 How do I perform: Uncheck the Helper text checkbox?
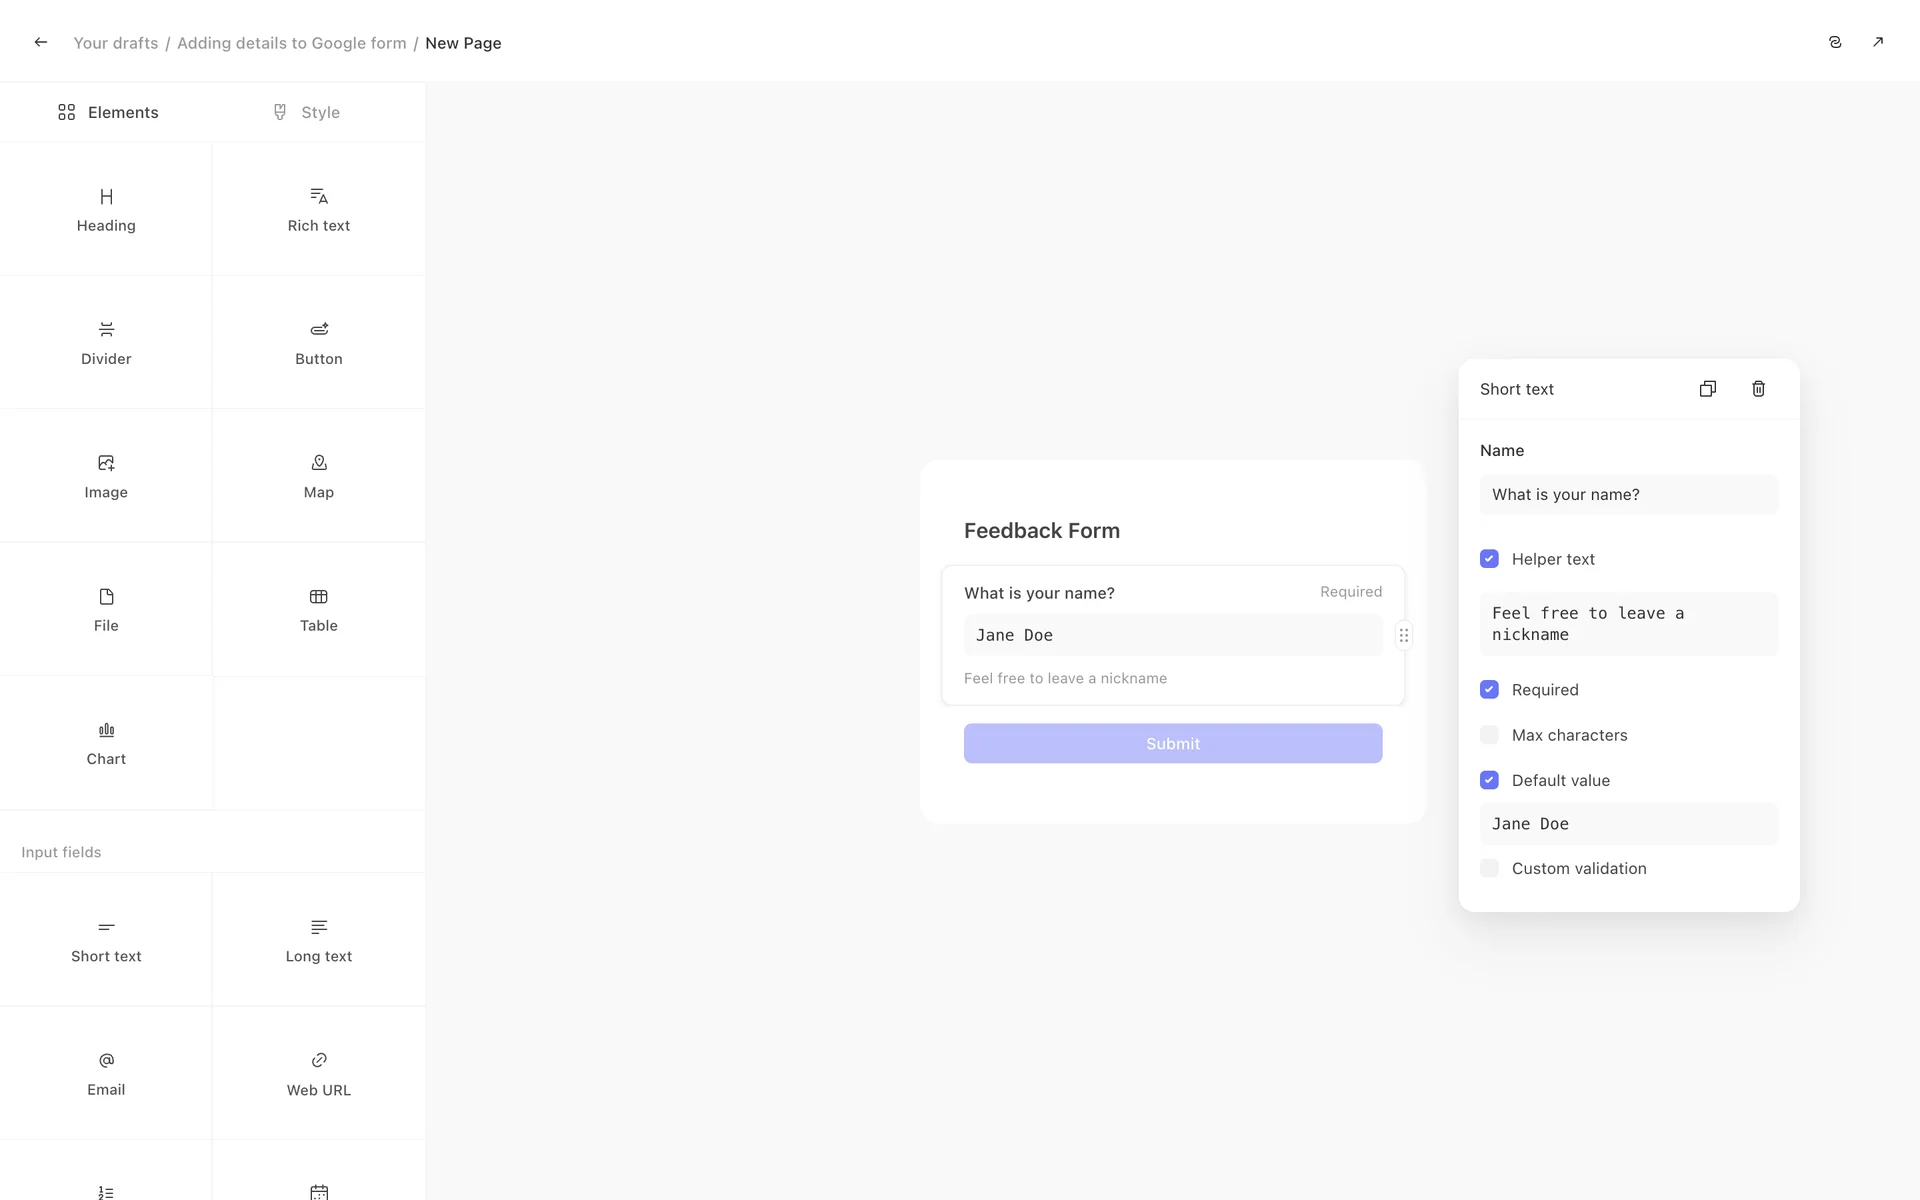pos(1489,559)
